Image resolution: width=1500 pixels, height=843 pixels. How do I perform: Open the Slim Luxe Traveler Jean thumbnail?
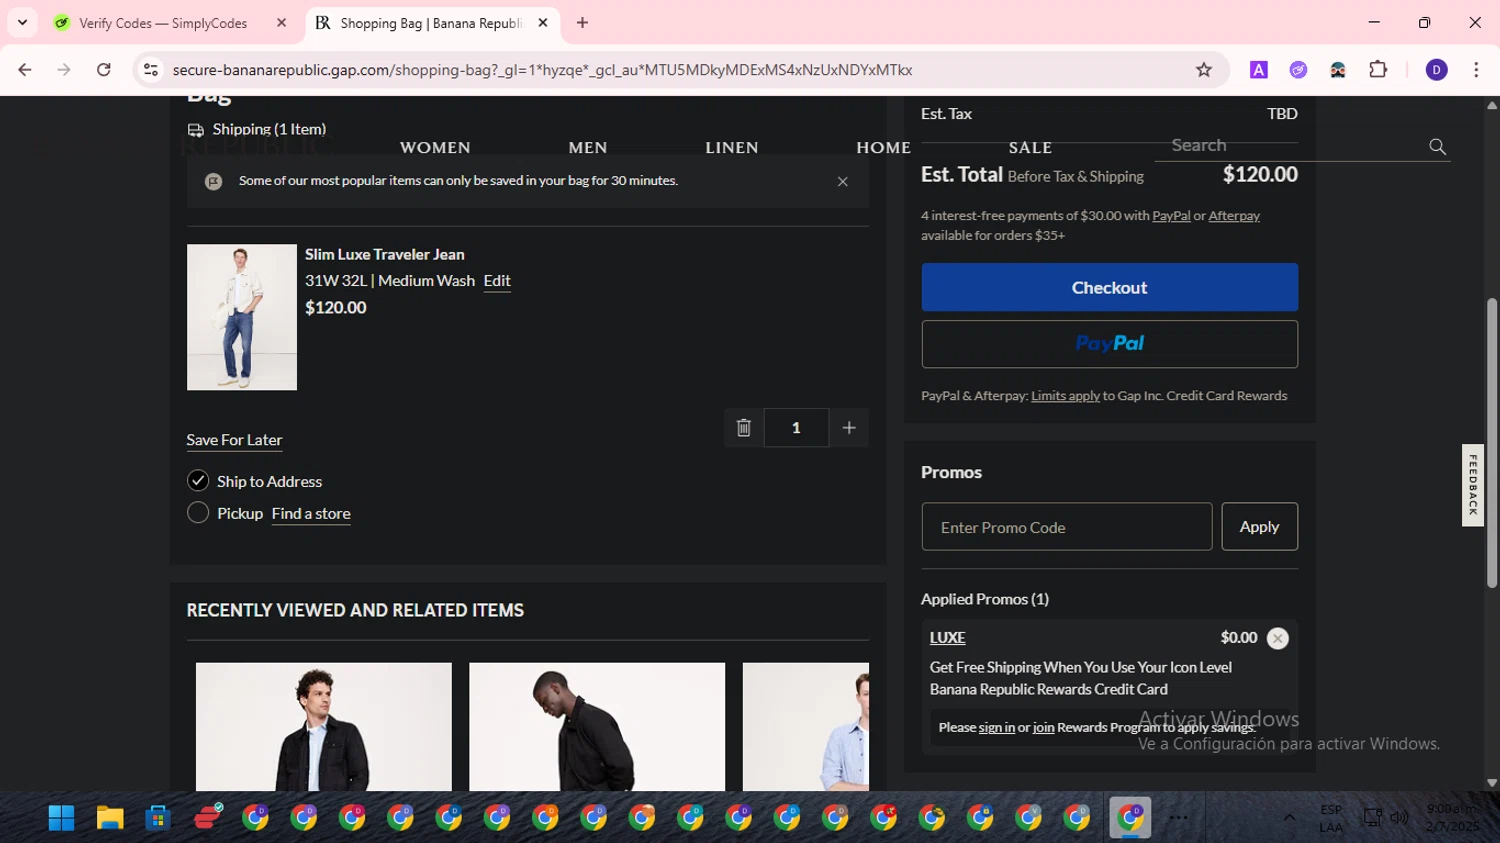pyautogui.click(x=242, y=317)
